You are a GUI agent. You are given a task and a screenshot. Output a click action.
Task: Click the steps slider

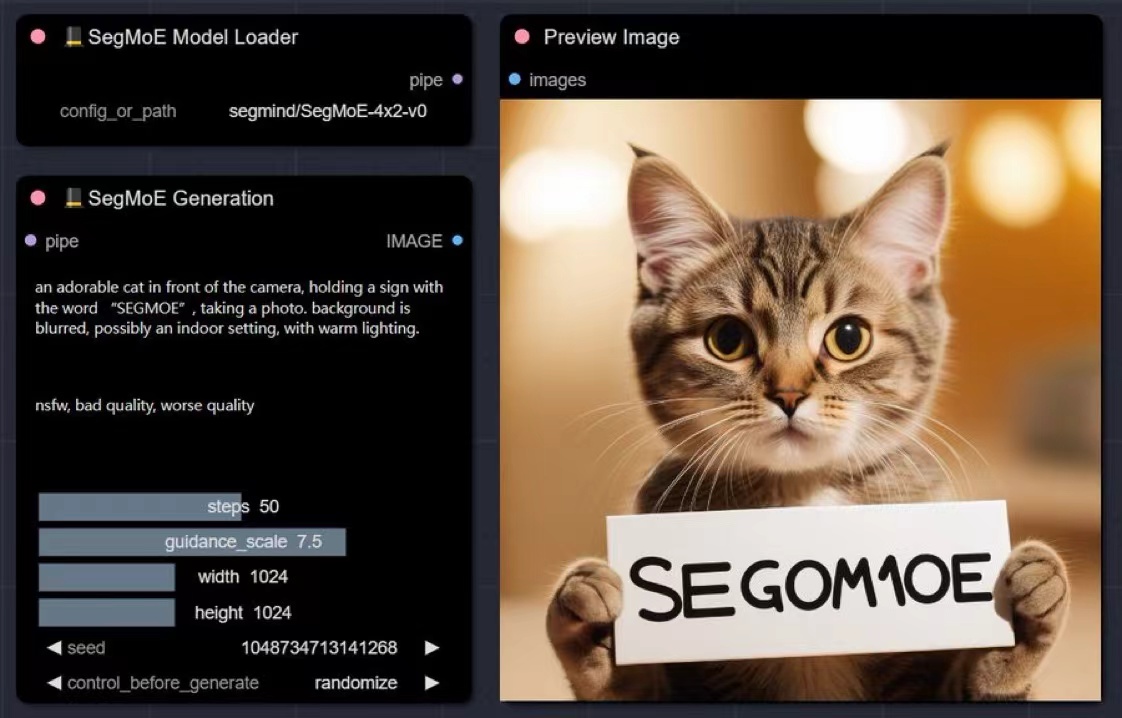pyautogui.click(x=244, y=506)
